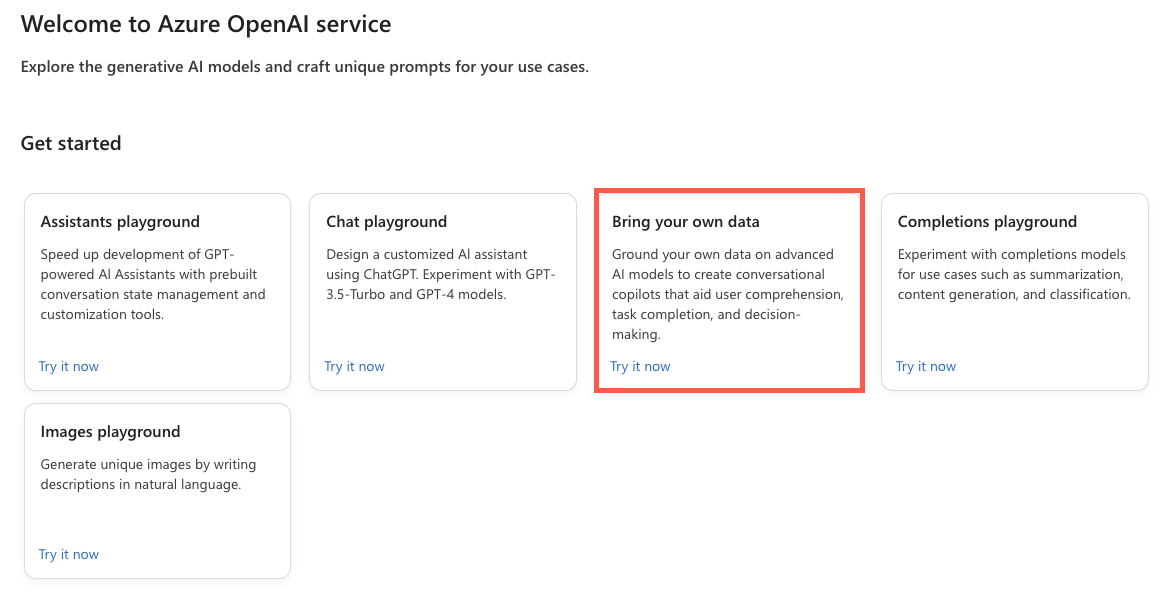1164x595 pixels.
Task: Click the Completions playground title
Action: 987,221
